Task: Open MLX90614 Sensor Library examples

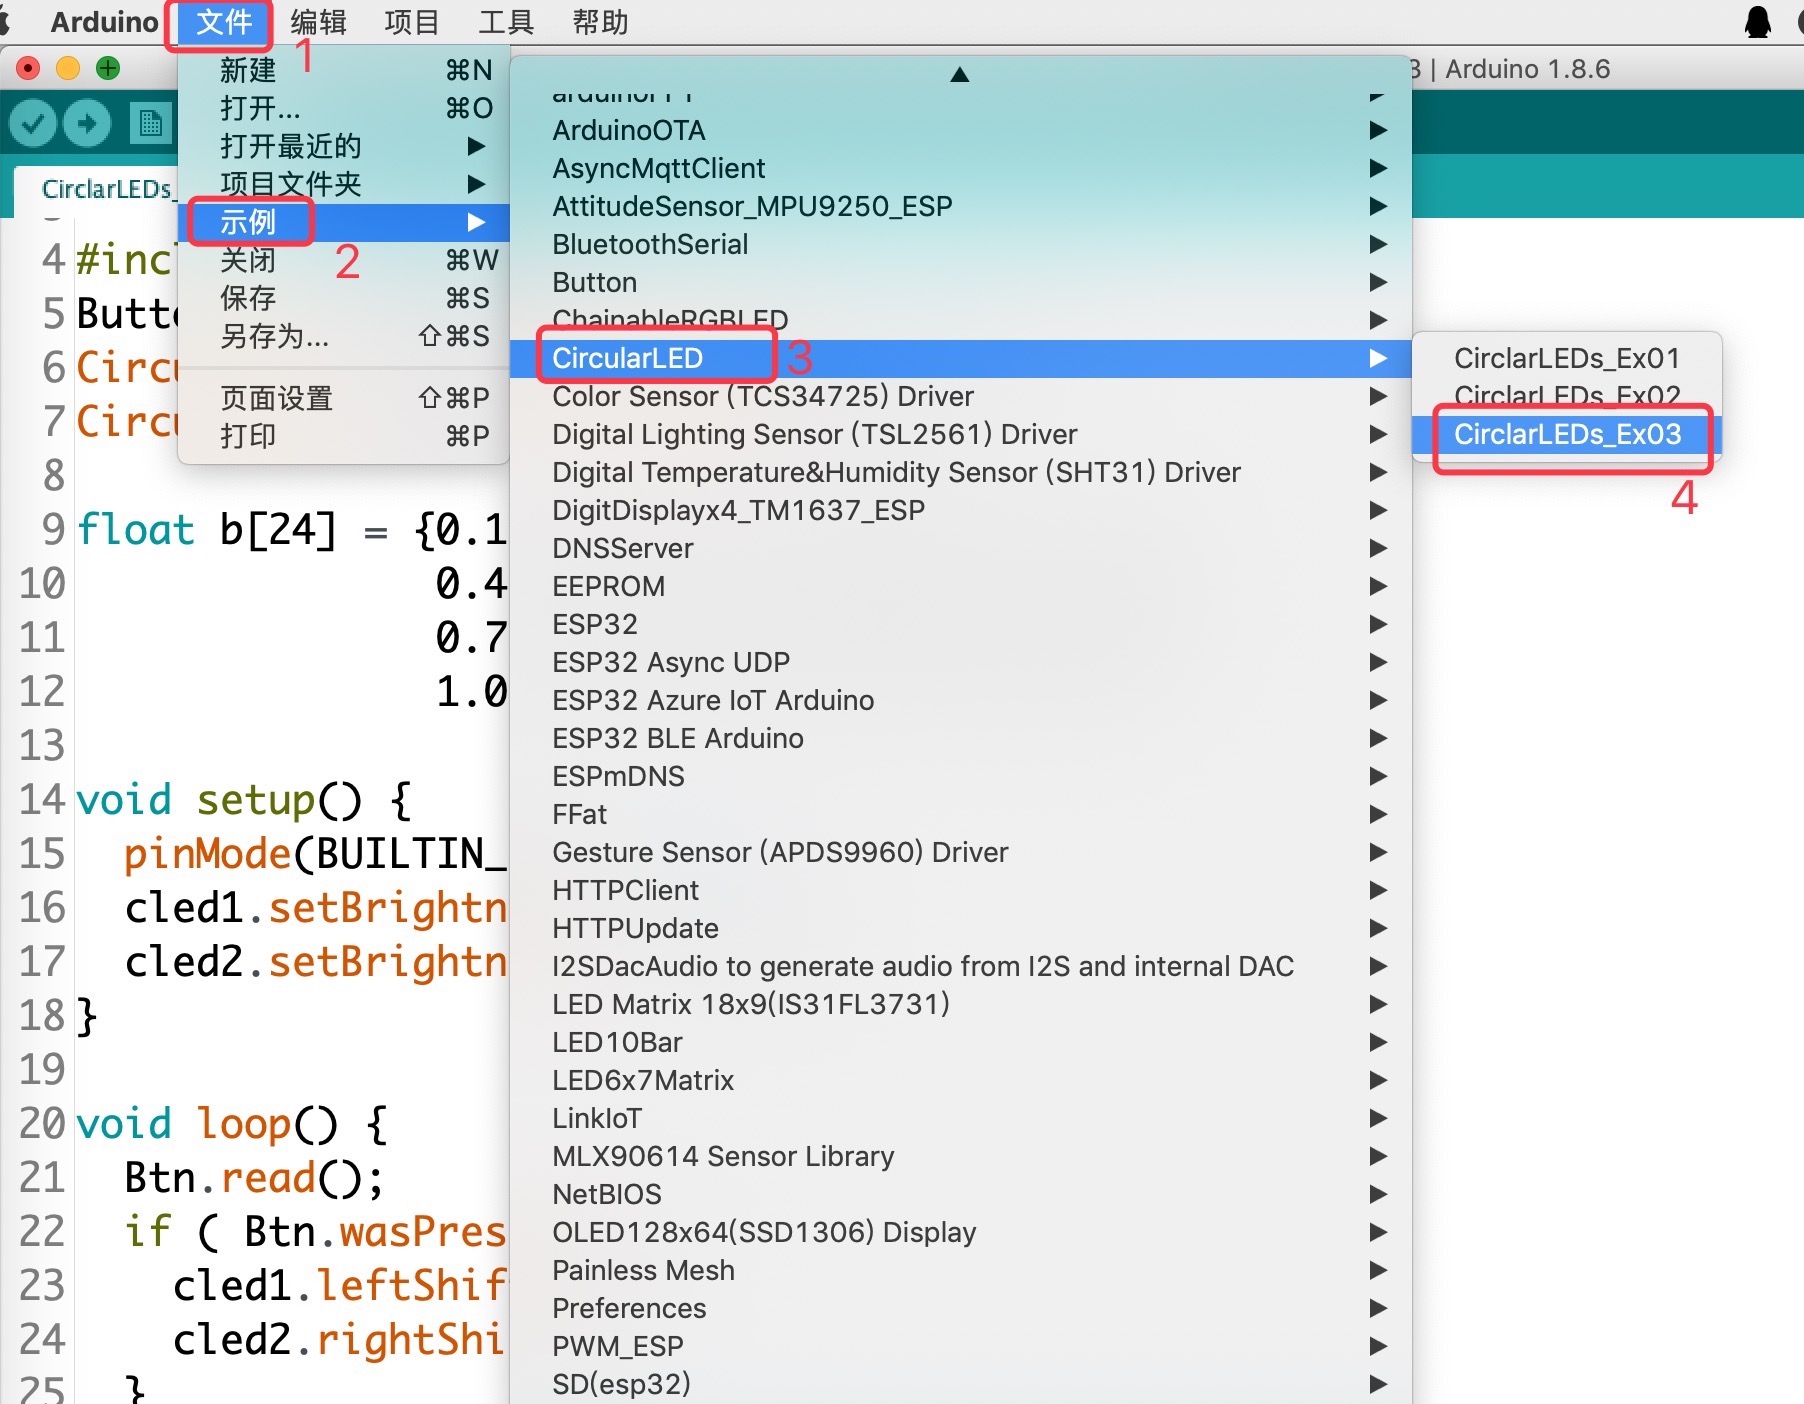Action: coord(960,1156)
